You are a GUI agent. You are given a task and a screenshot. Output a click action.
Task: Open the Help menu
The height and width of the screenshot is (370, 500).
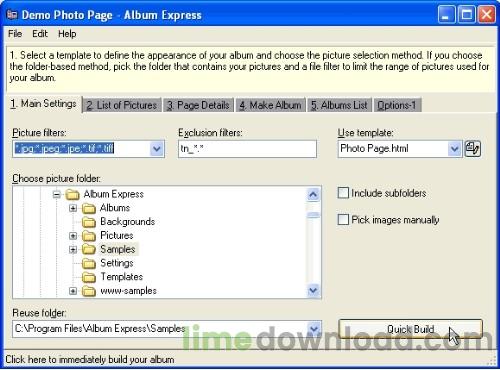point(67,34)
